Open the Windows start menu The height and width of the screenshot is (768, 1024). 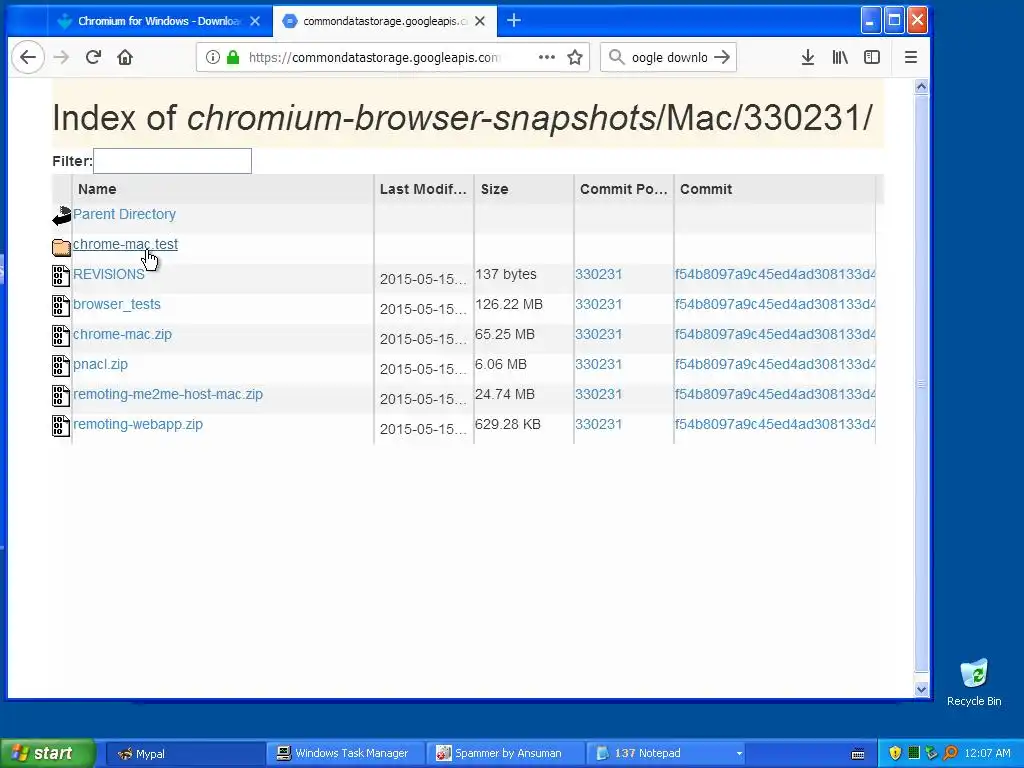(x=46, y=753)
